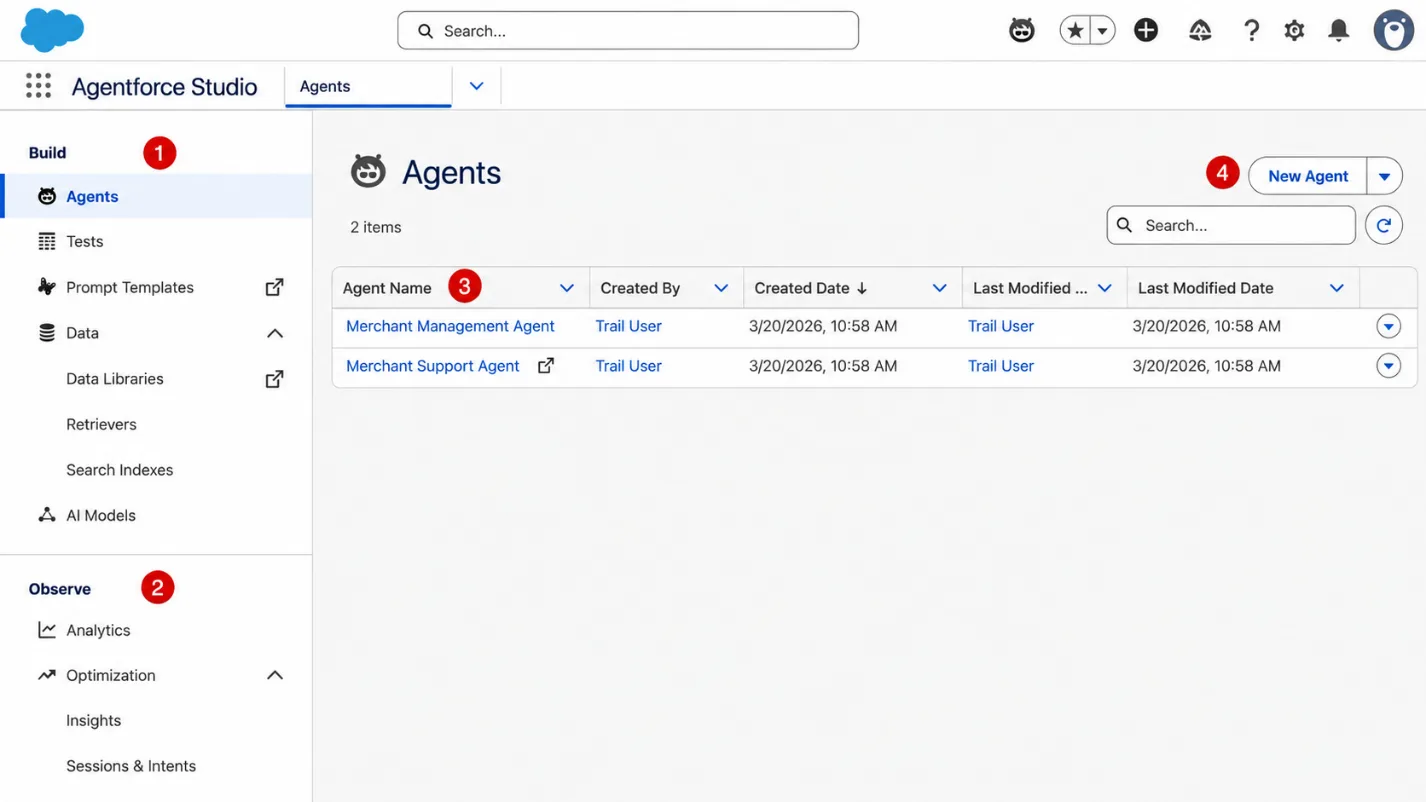This screenshot has width=1426, height=802.
Task: Click the Salesforce cloud logo
Action: 52,30
